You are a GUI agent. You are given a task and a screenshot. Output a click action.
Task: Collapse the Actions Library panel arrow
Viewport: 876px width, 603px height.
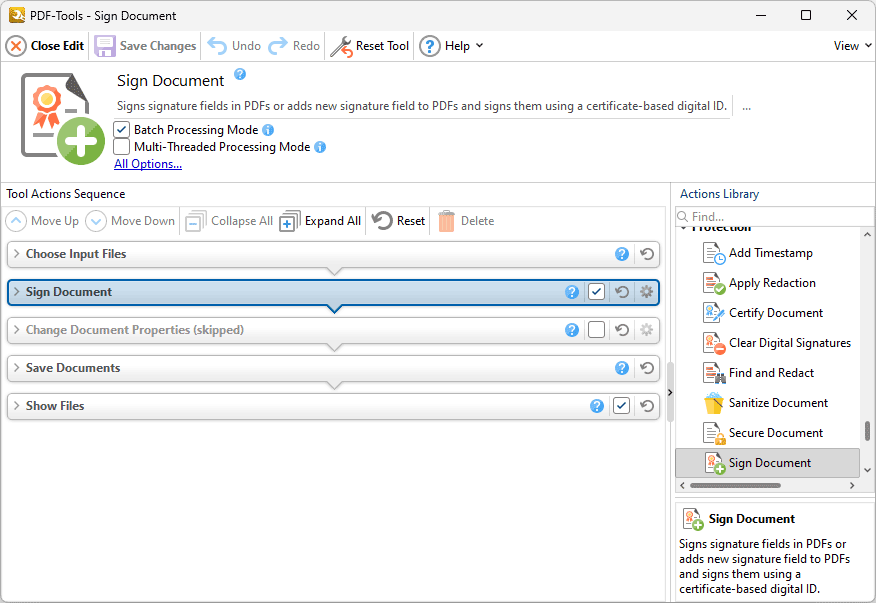(x=670, y=393)
